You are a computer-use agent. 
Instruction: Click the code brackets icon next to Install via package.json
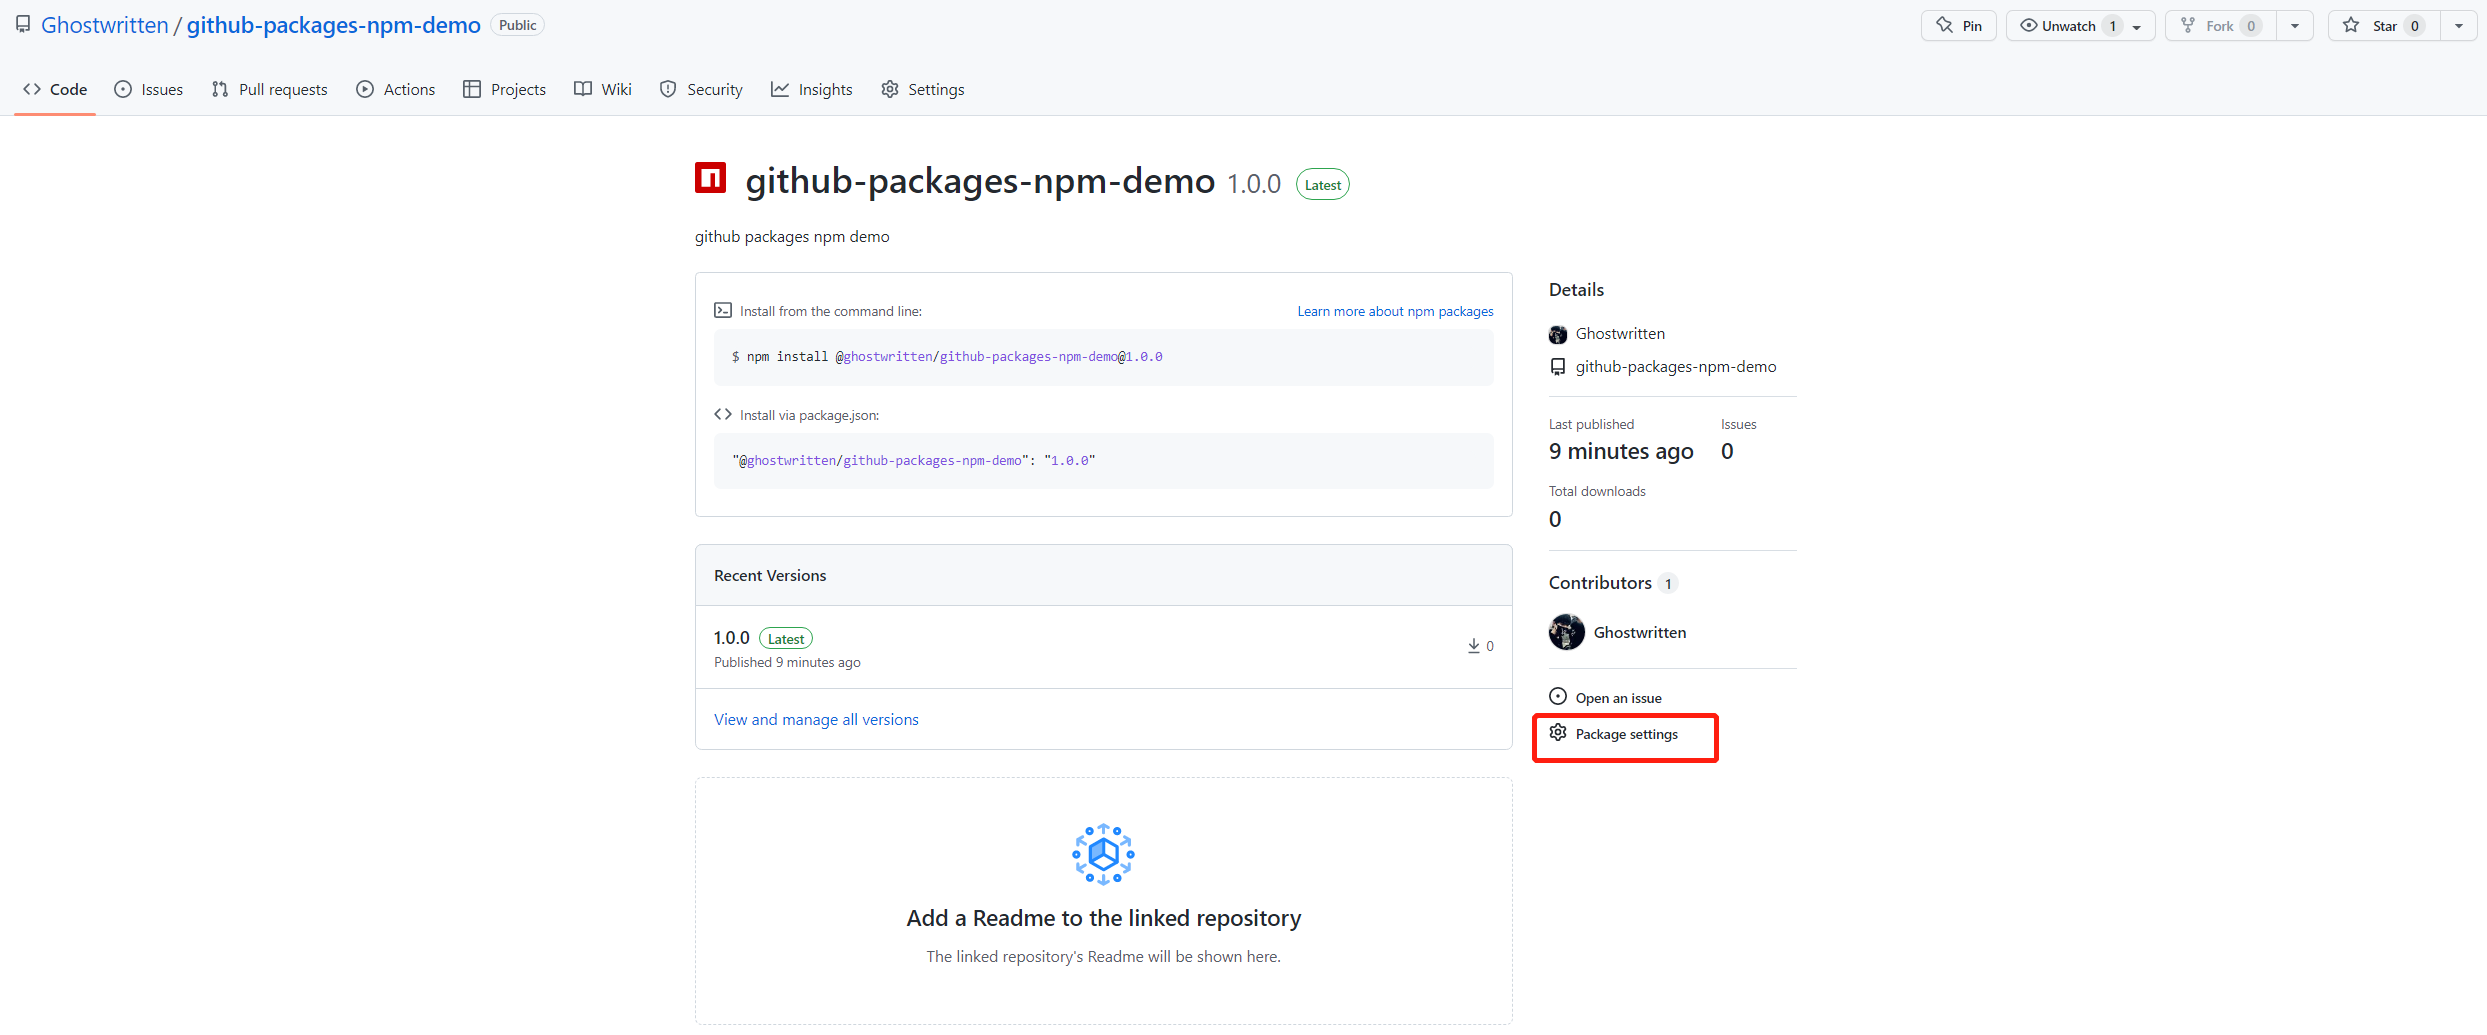pos(723,414)
